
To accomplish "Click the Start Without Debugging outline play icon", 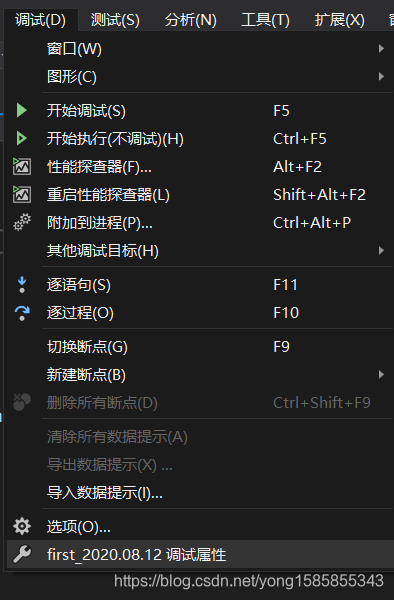I will (x=22, y=139).
